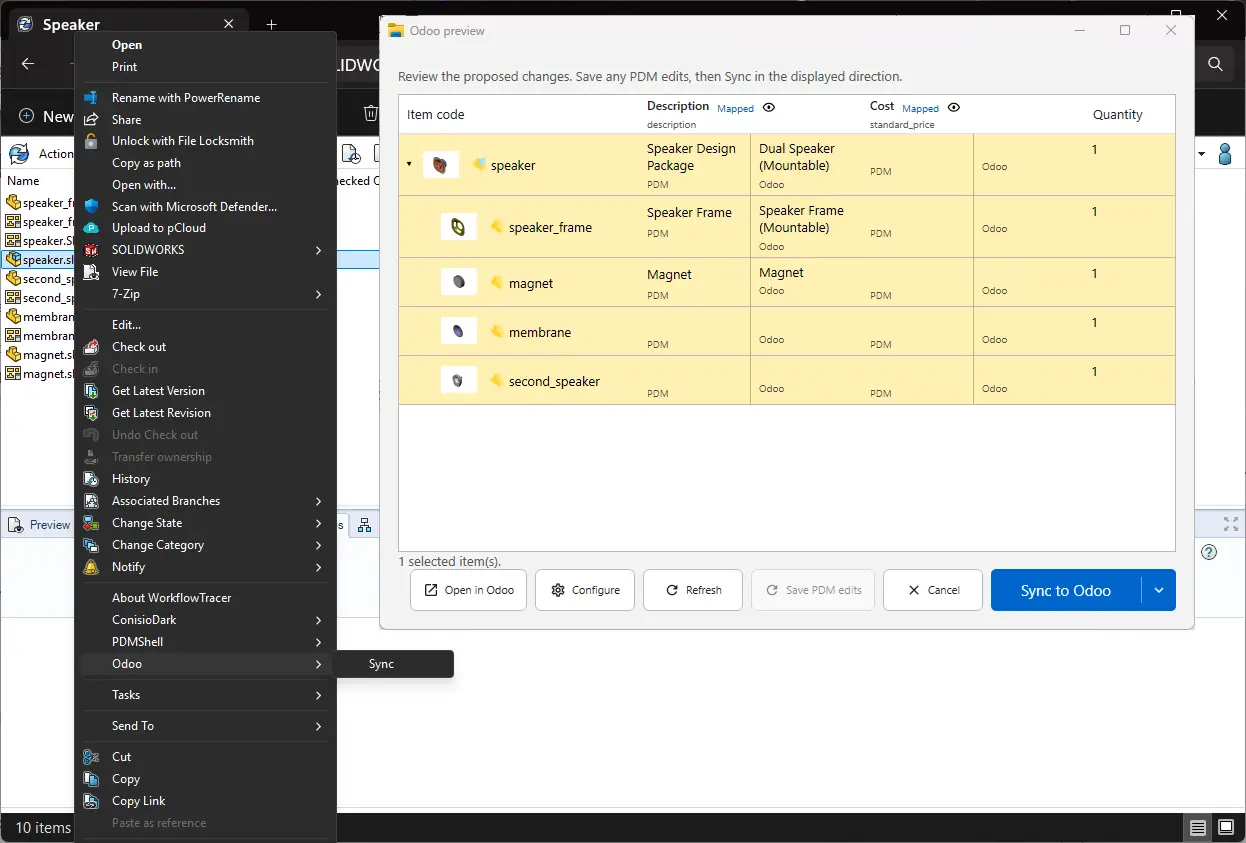Click the speaker_frame part thumbnail
This screenshot has height=843, width=1246.
tap(459, 227)
